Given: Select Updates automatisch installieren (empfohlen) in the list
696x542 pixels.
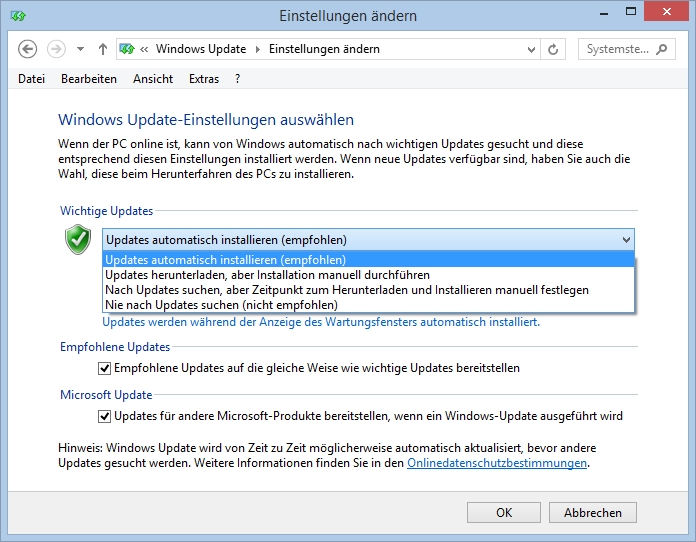Looking at the screenshot, I should [368, 260].
